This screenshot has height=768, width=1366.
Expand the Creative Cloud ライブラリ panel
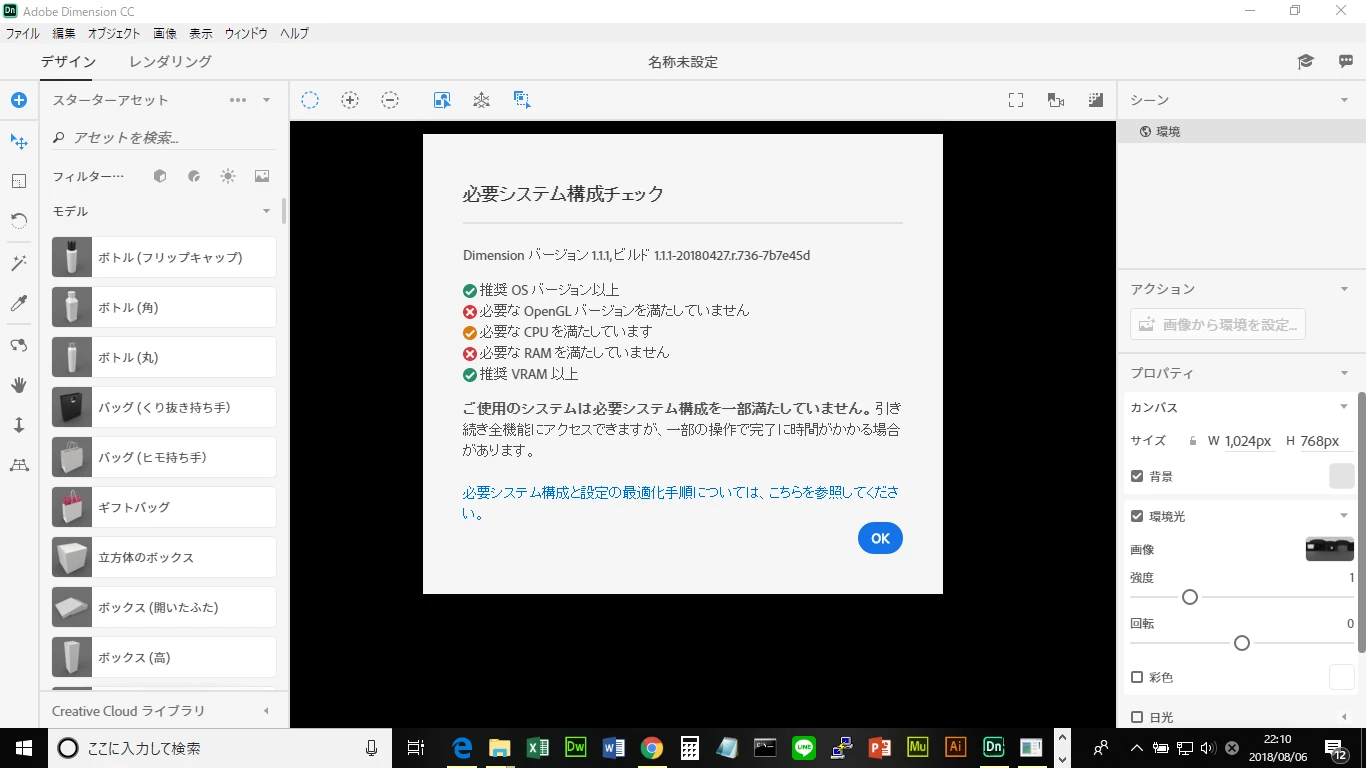[x=266, y=711]
